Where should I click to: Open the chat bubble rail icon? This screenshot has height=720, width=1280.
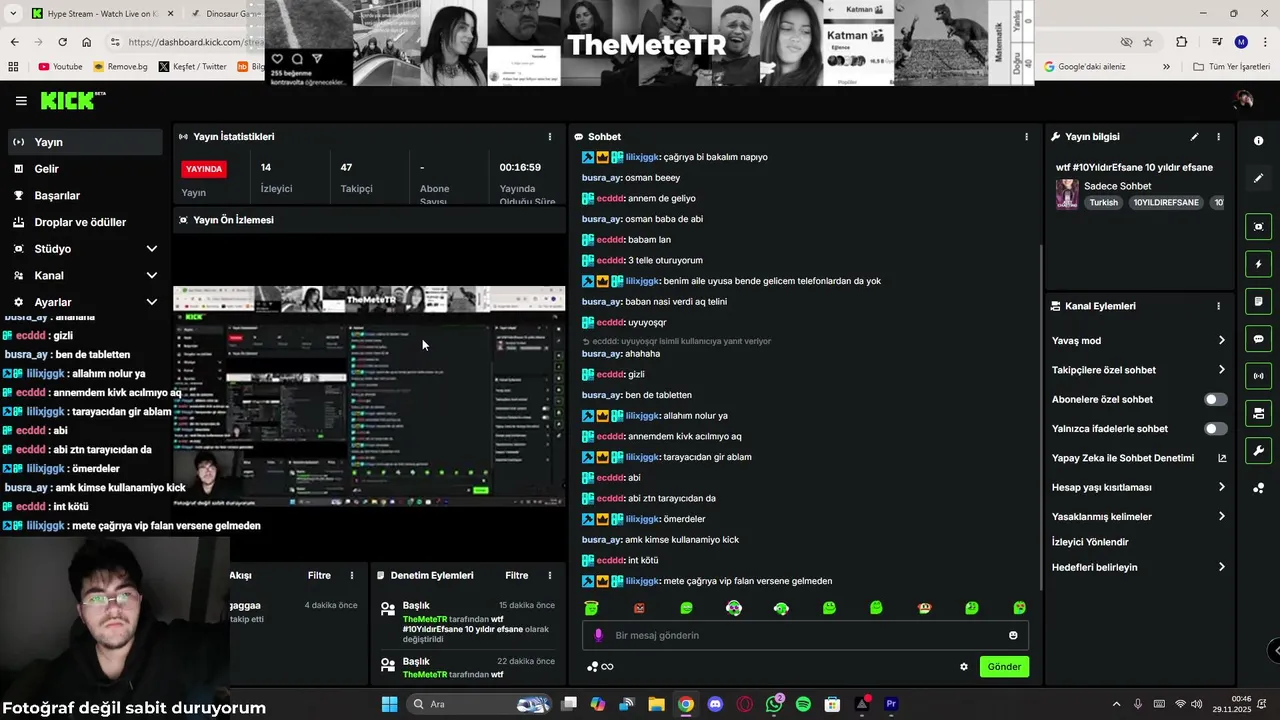tap(1258, 339)
